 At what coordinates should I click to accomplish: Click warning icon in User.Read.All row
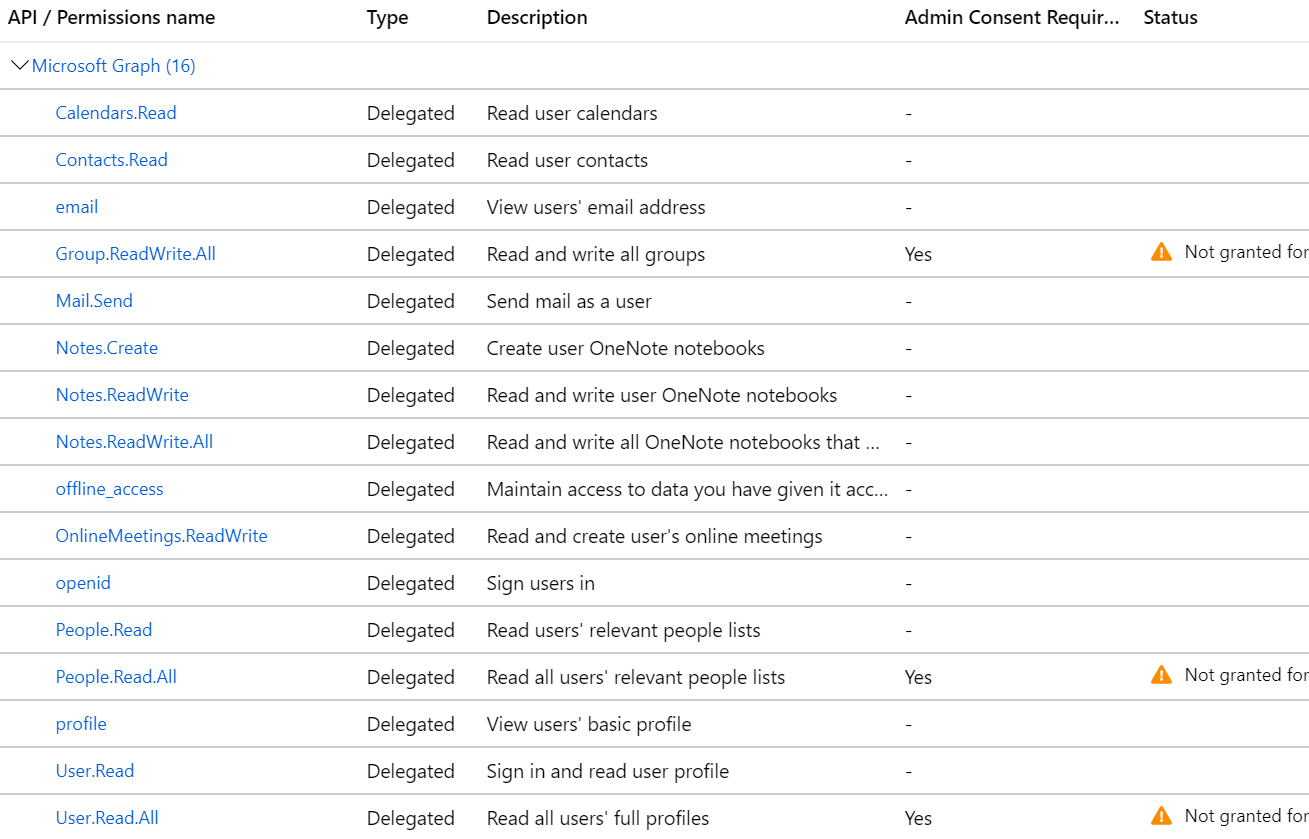(1161, 816)
